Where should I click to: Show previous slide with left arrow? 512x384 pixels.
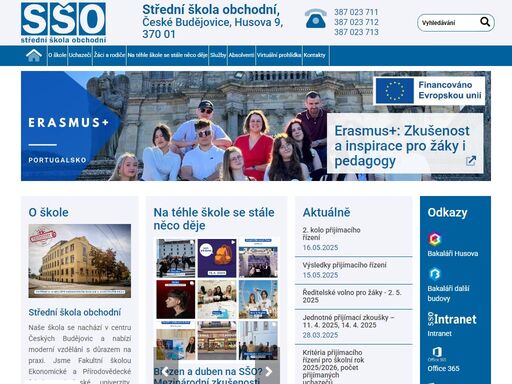tap(166, 371)
